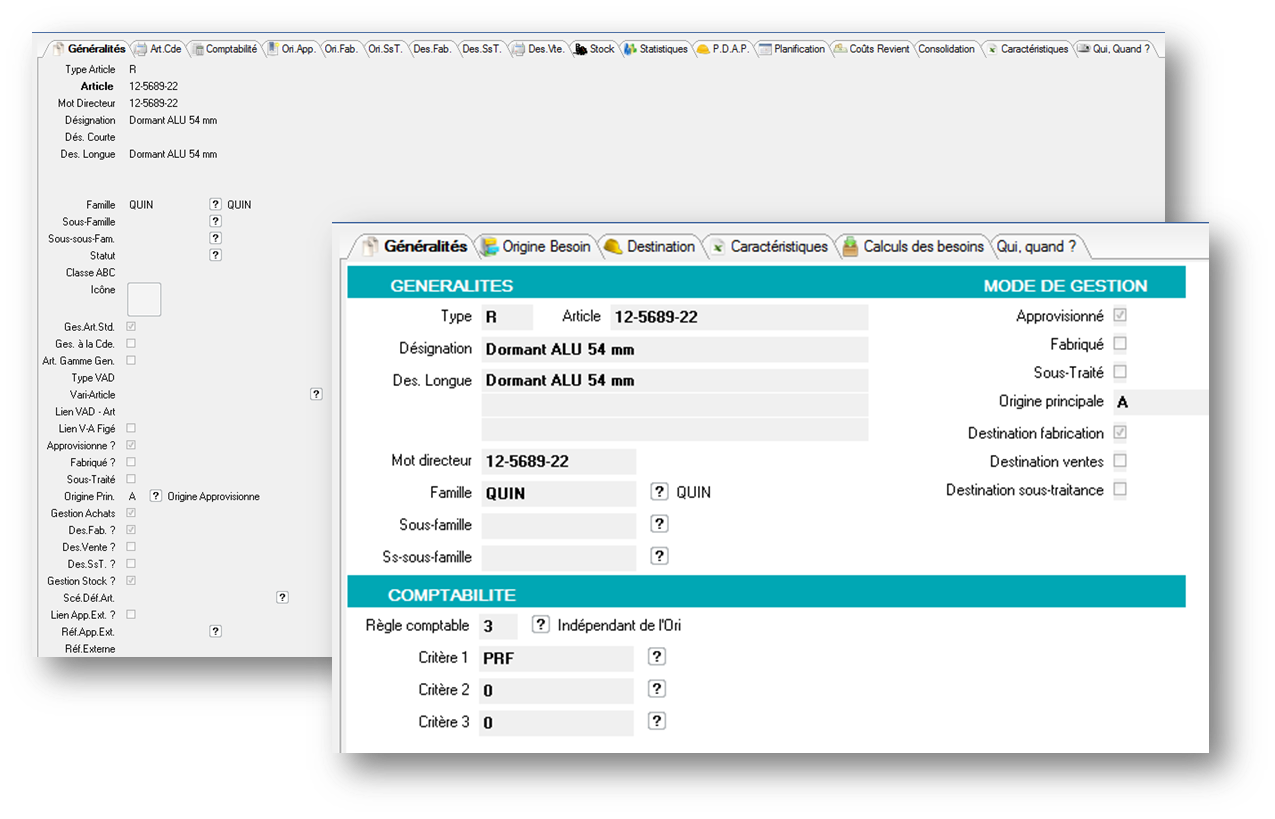Image resolution: width=1275 pixels, height=819 pixels.
Task: Click the lookup icon beside Sous-famille field
Action: 659,524
